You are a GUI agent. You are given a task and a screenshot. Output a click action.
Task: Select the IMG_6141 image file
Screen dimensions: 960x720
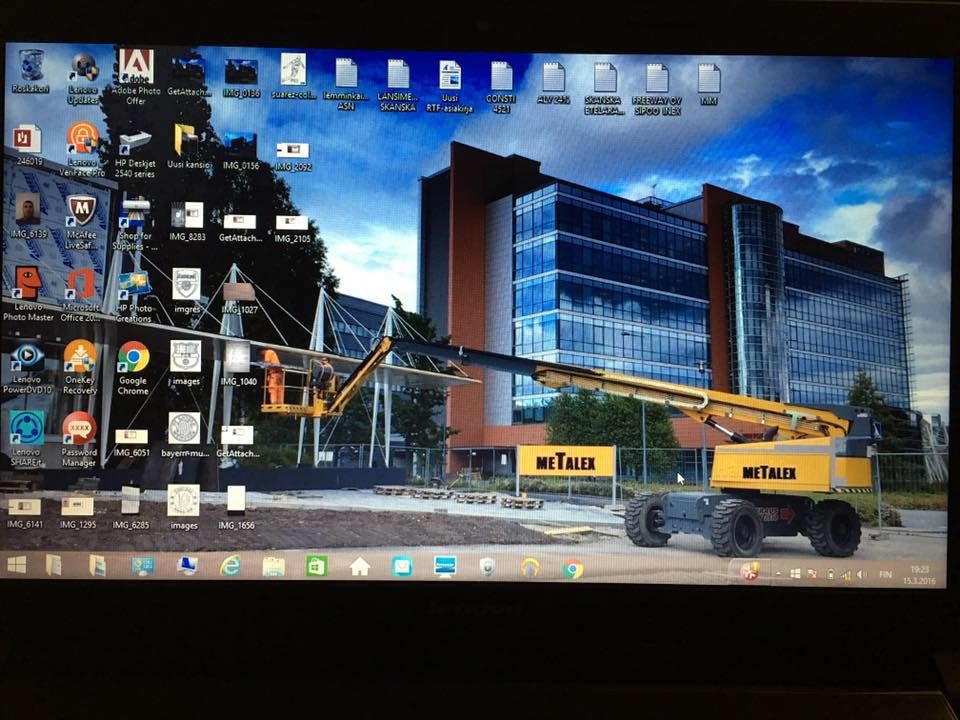25,513
